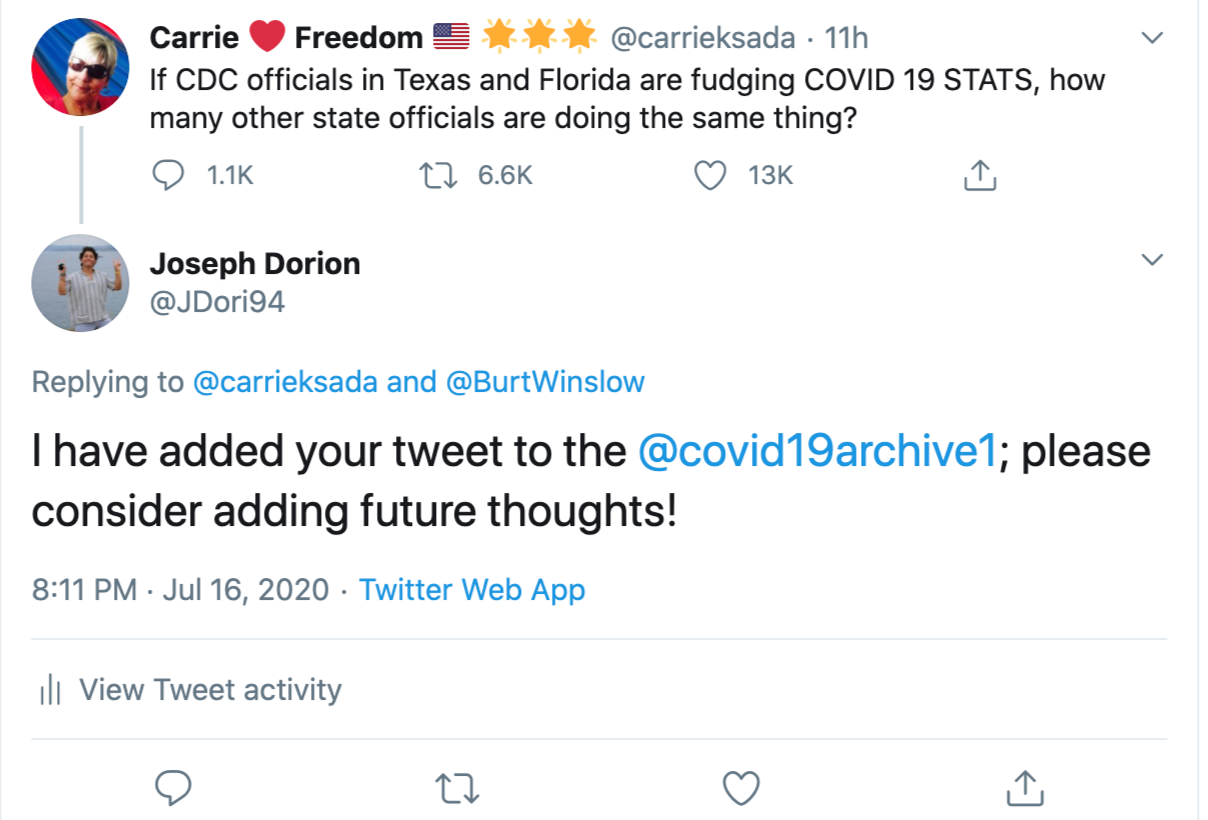Open @BurtWinslow profile link
The height and width of the screenshot is (820, 1208).
point(545,382)
